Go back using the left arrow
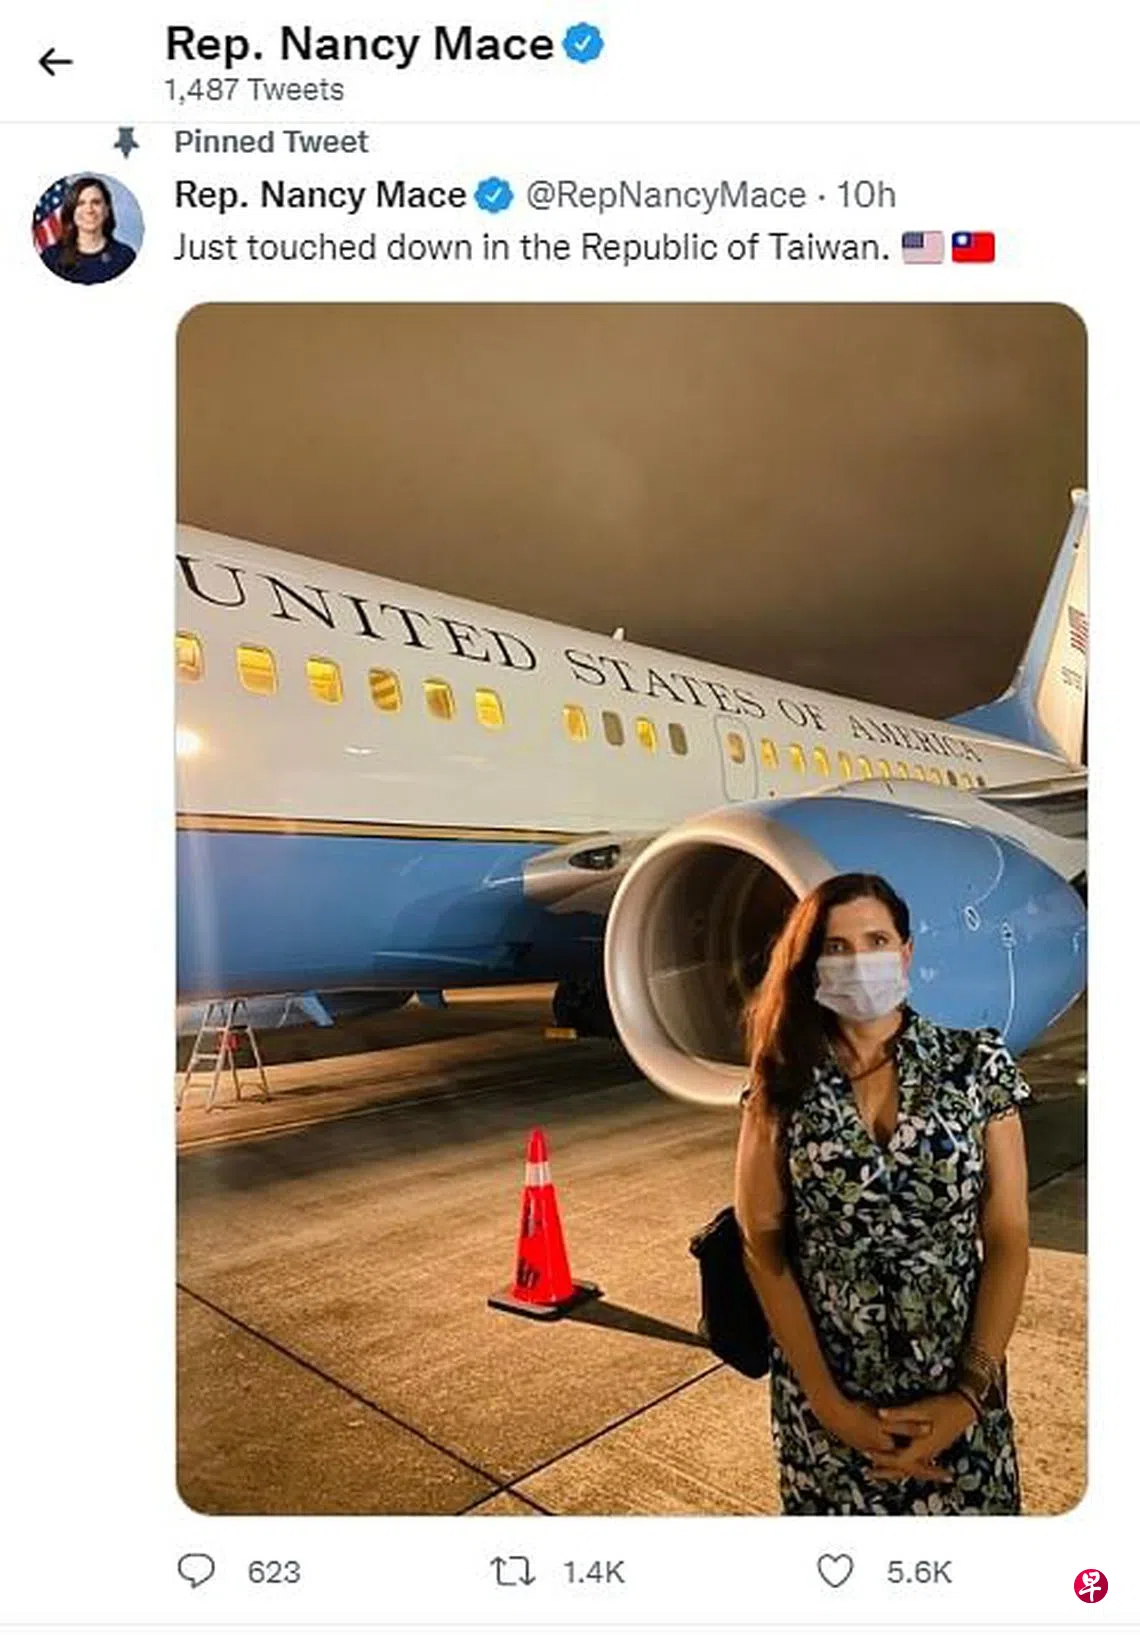1140x1635 pixels. click(x=56, y=62)
